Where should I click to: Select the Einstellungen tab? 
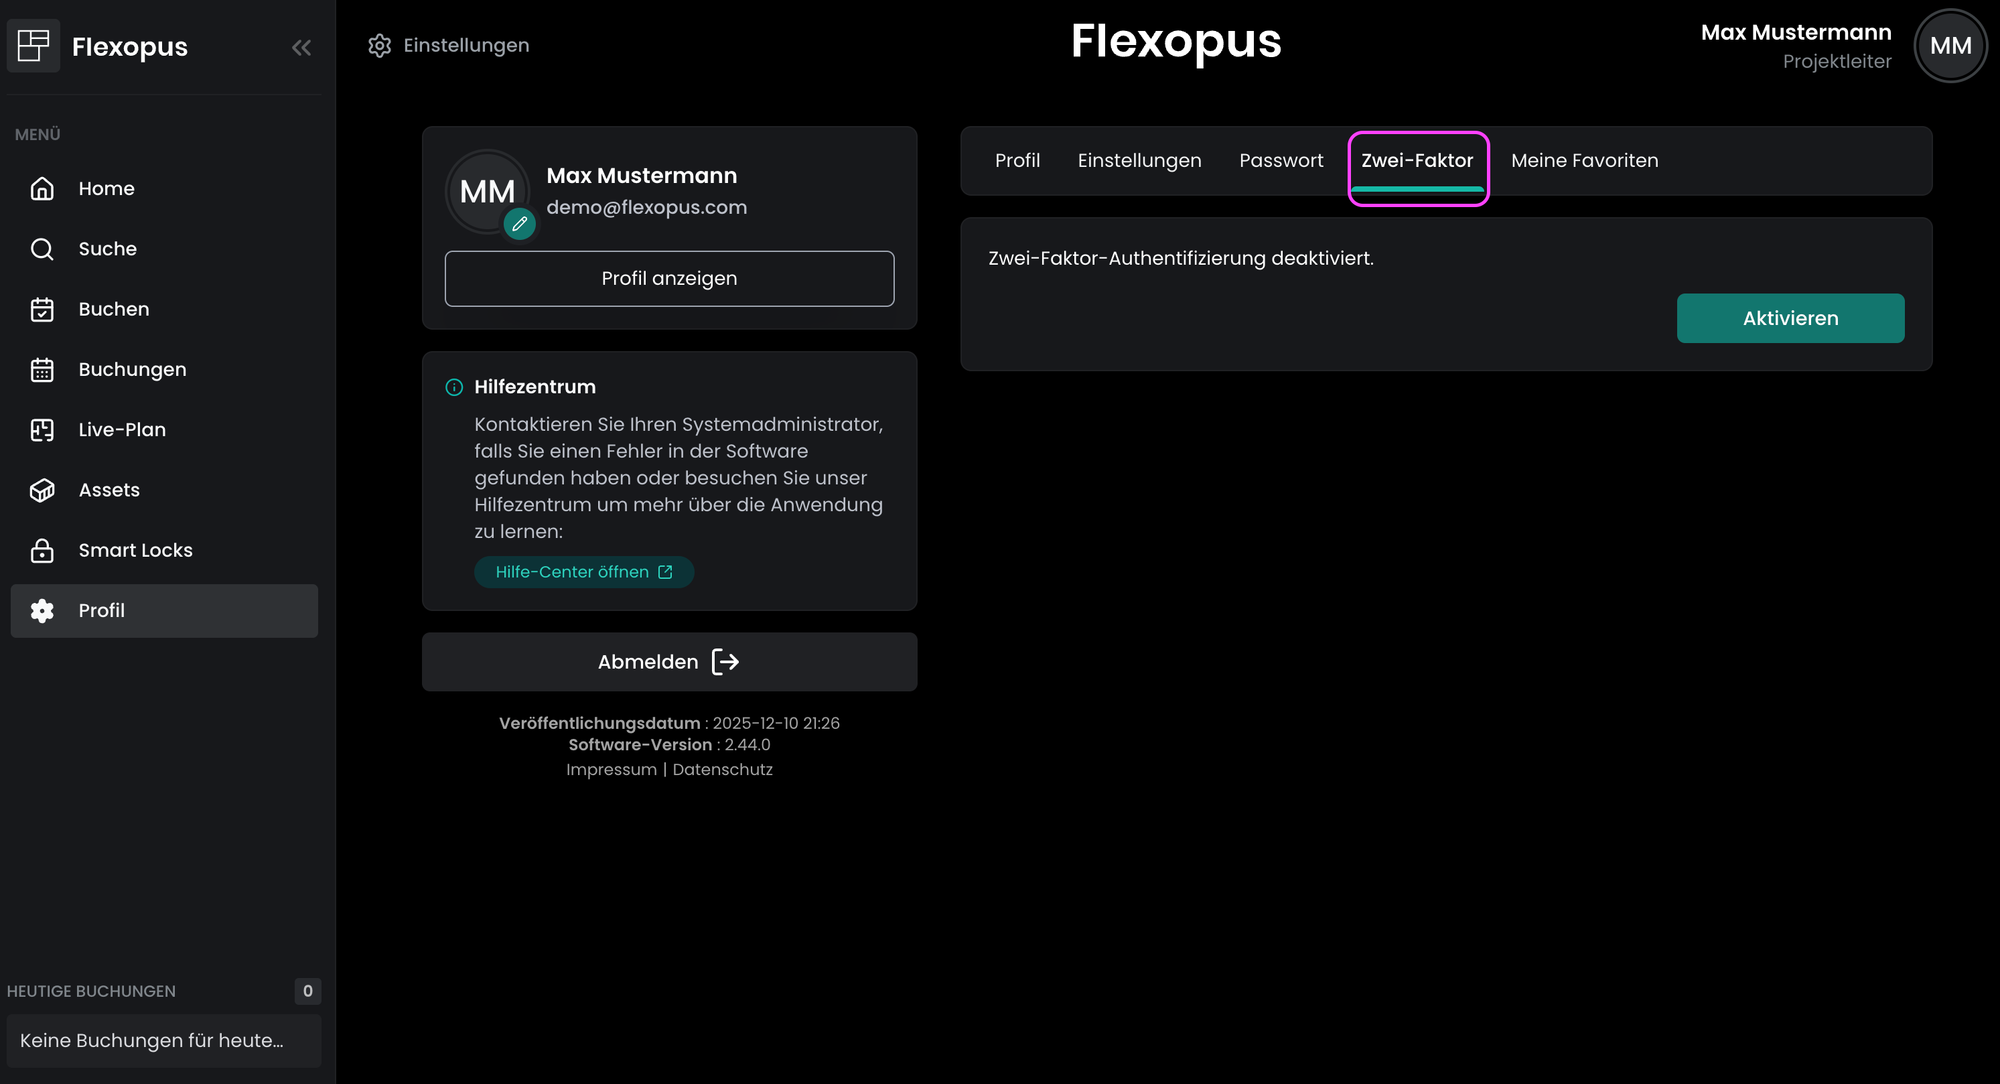1139,161
